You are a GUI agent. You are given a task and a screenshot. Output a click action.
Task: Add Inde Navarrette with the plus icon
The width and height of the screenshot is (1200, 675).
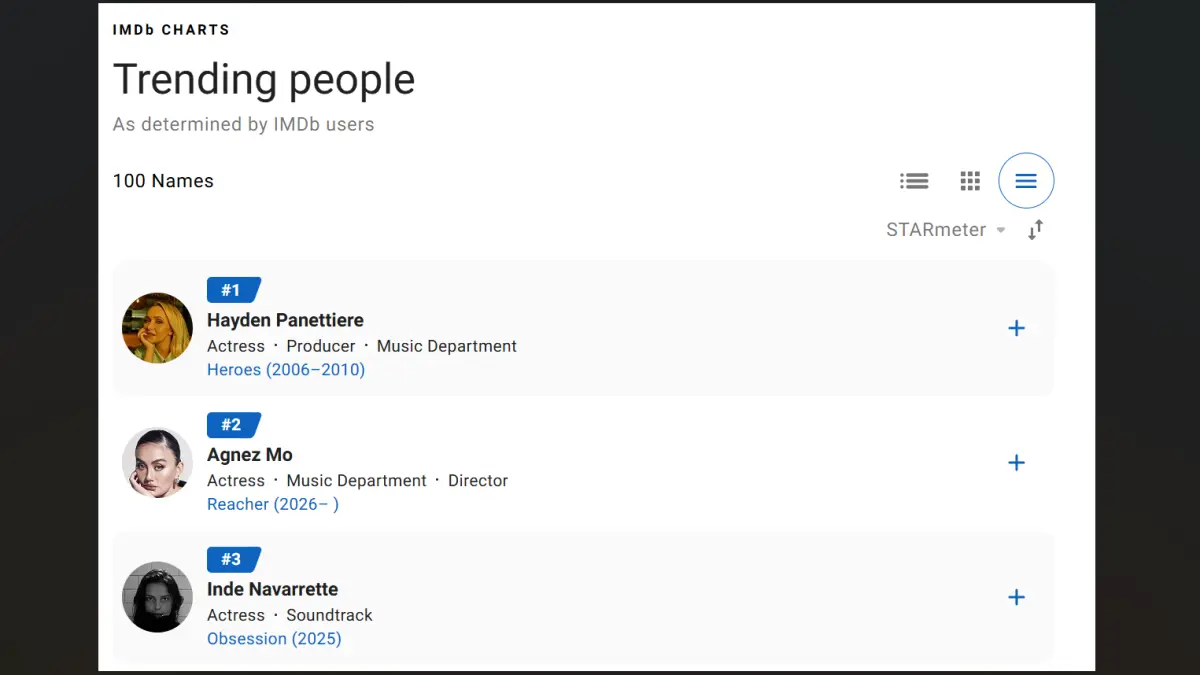pos(1016,597)
